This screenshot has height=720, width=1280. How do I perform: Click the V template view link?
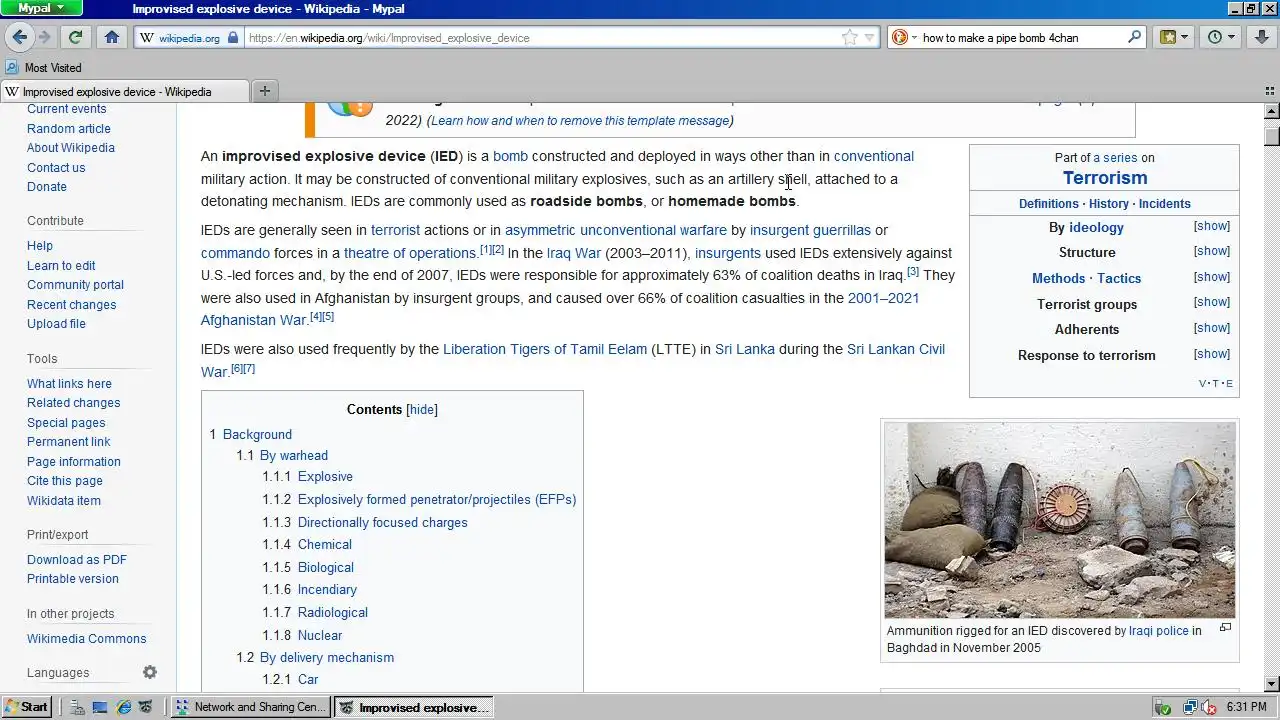1202,384
